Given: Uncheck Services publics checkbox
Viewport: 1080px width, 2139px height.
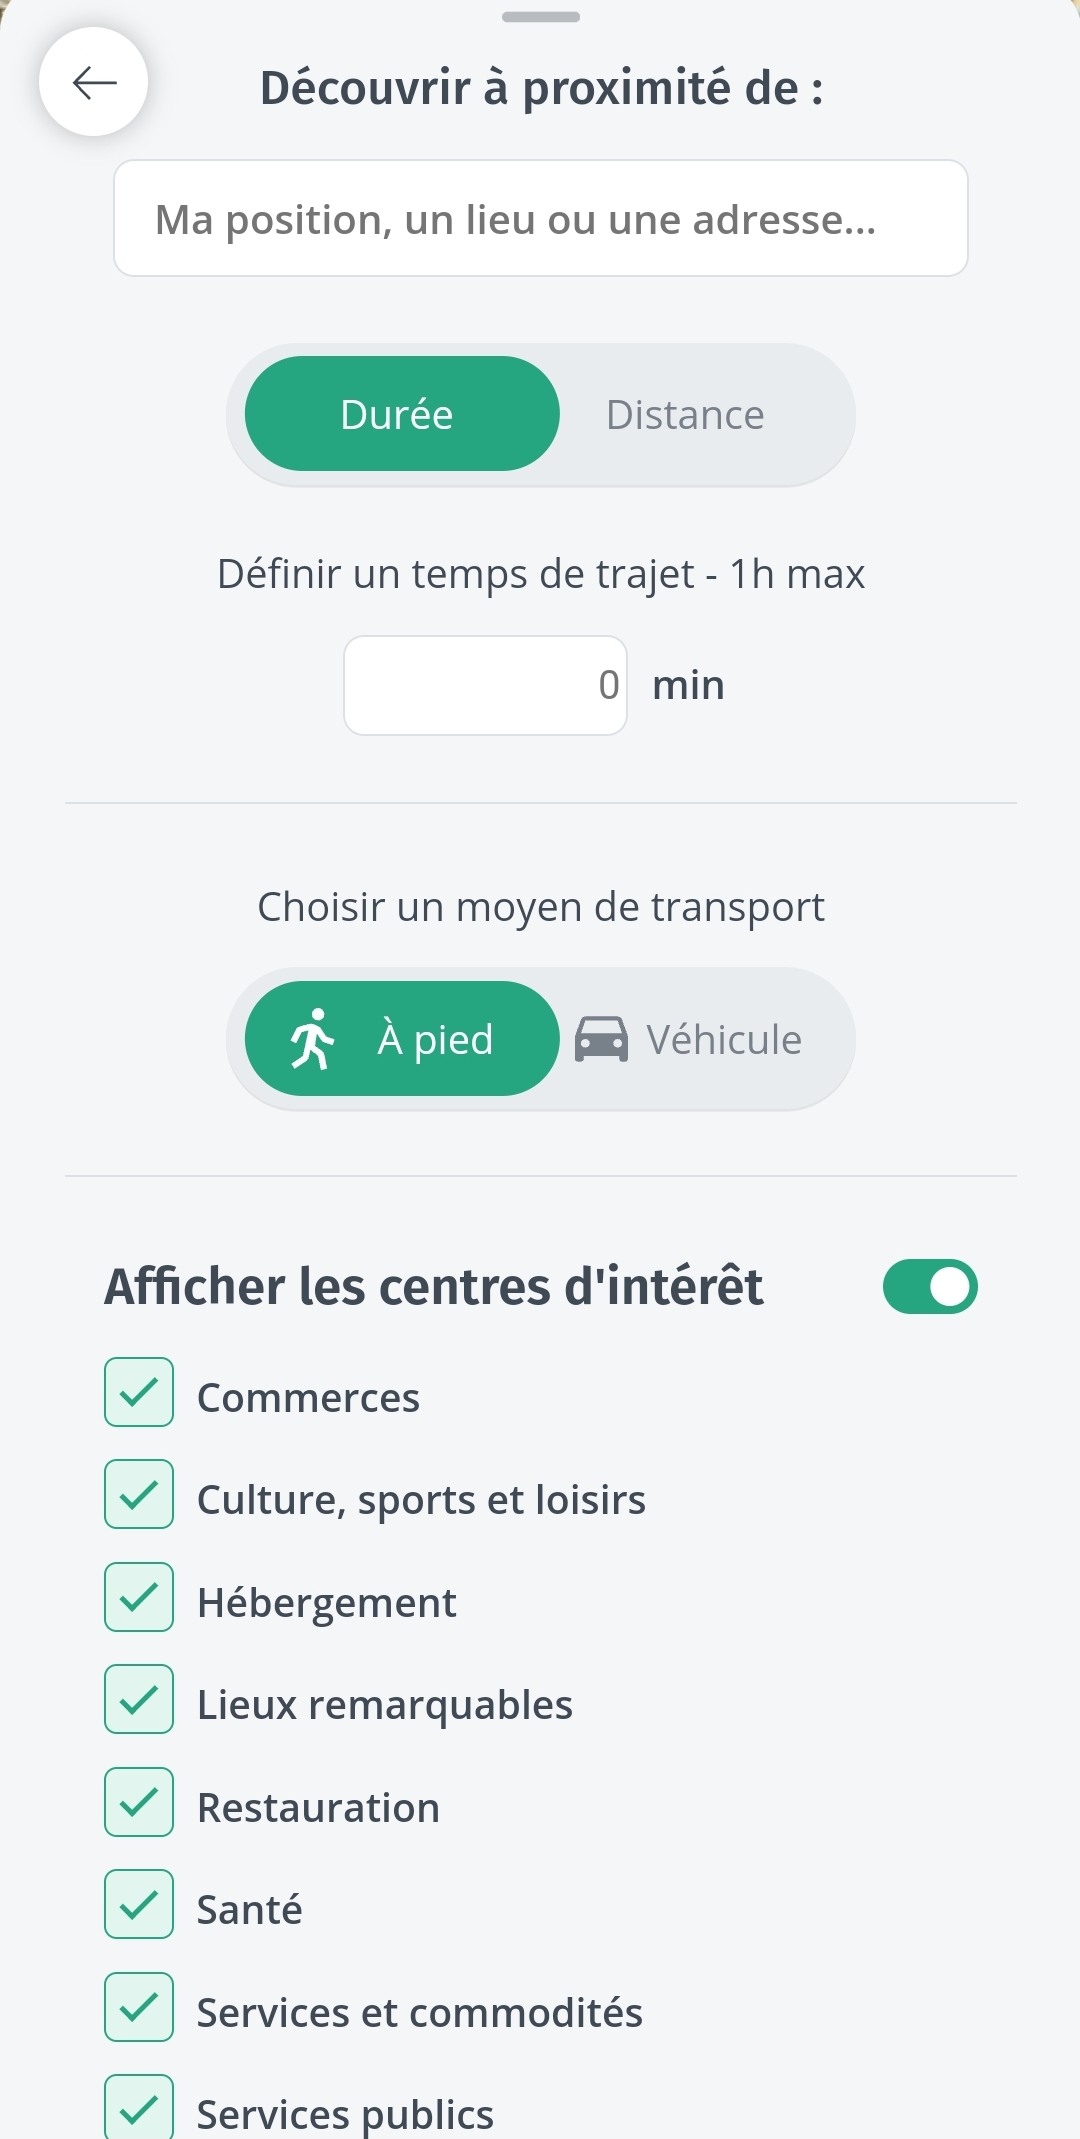Looking at the screenshot, I should 139,2108.
